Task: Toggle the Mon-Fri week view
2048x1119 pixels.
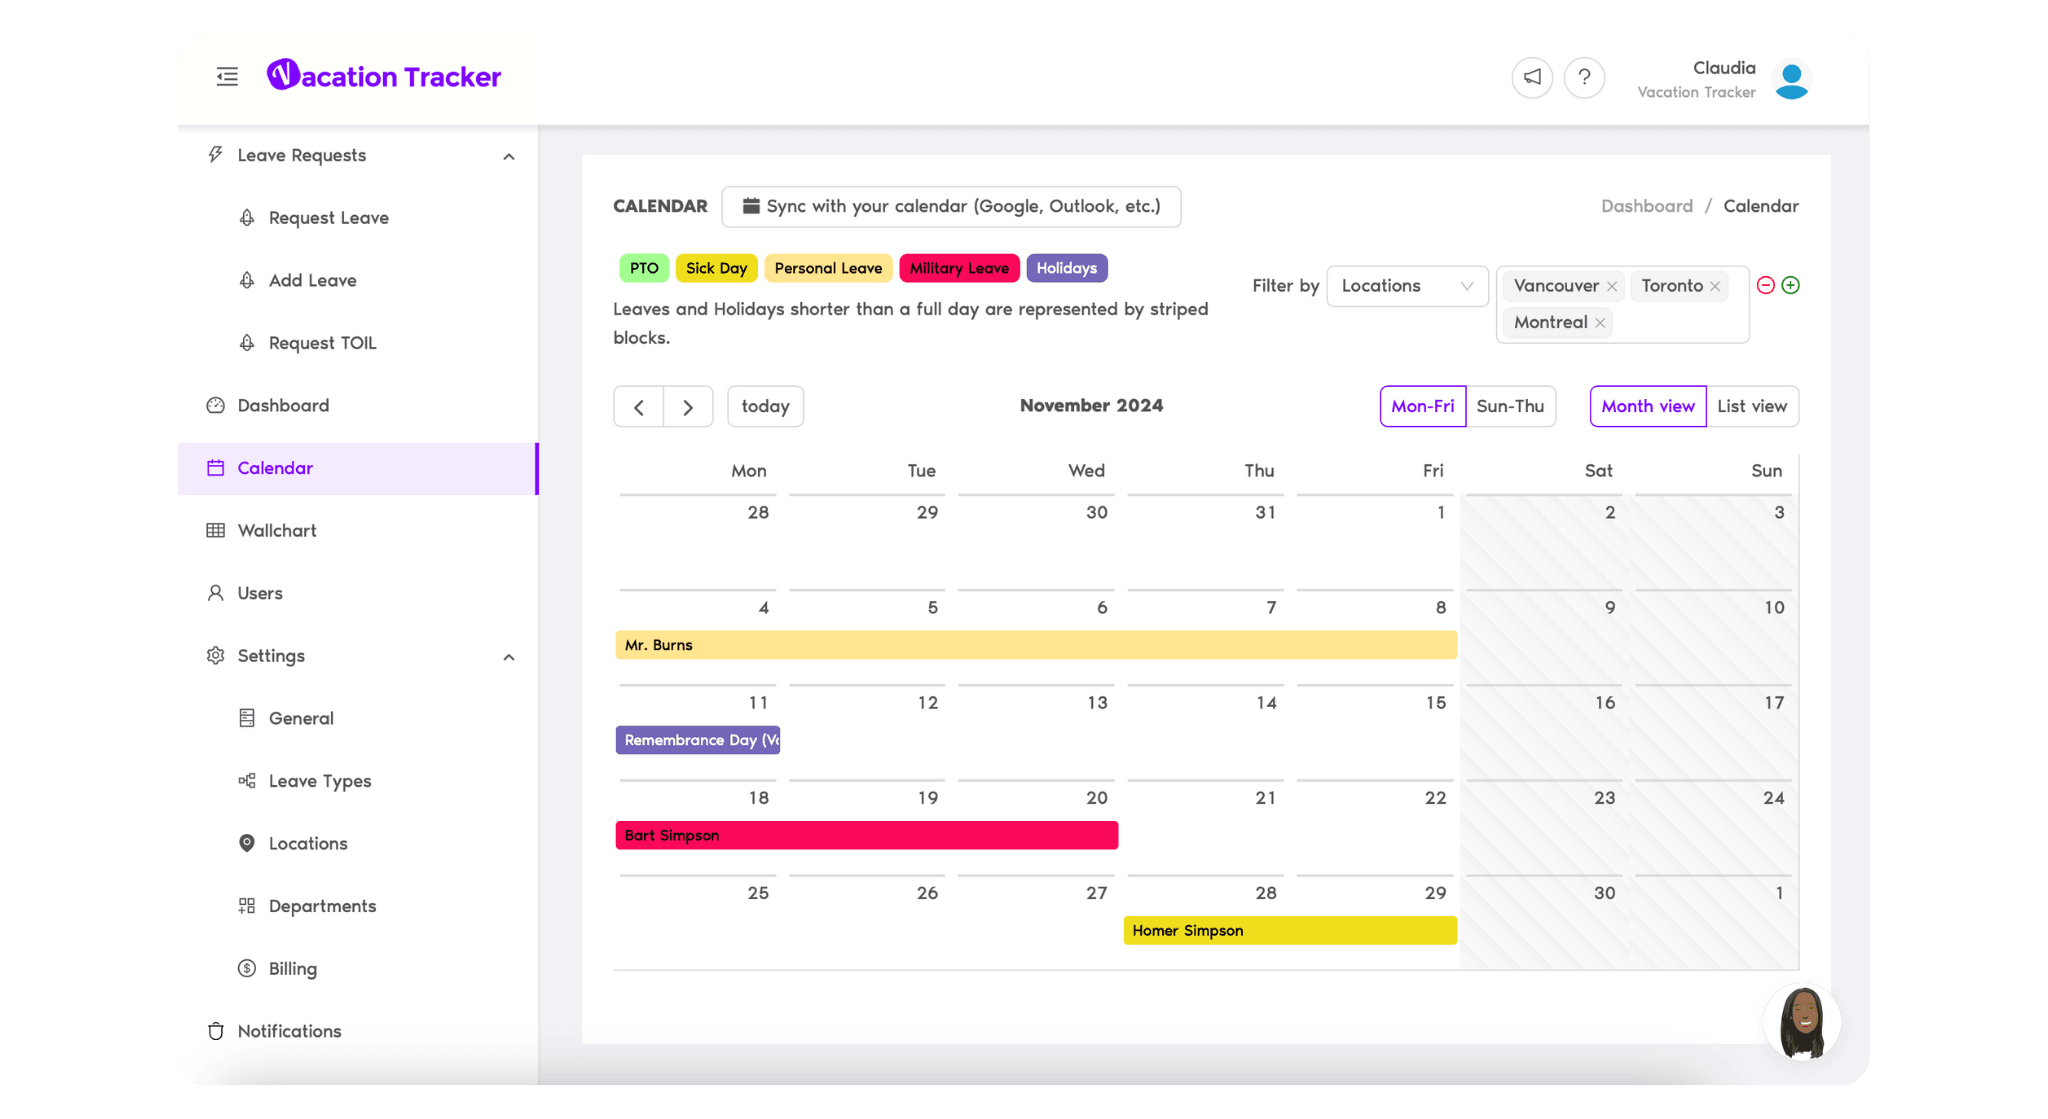Action: pyautogui.click(x=1423, y=405)
